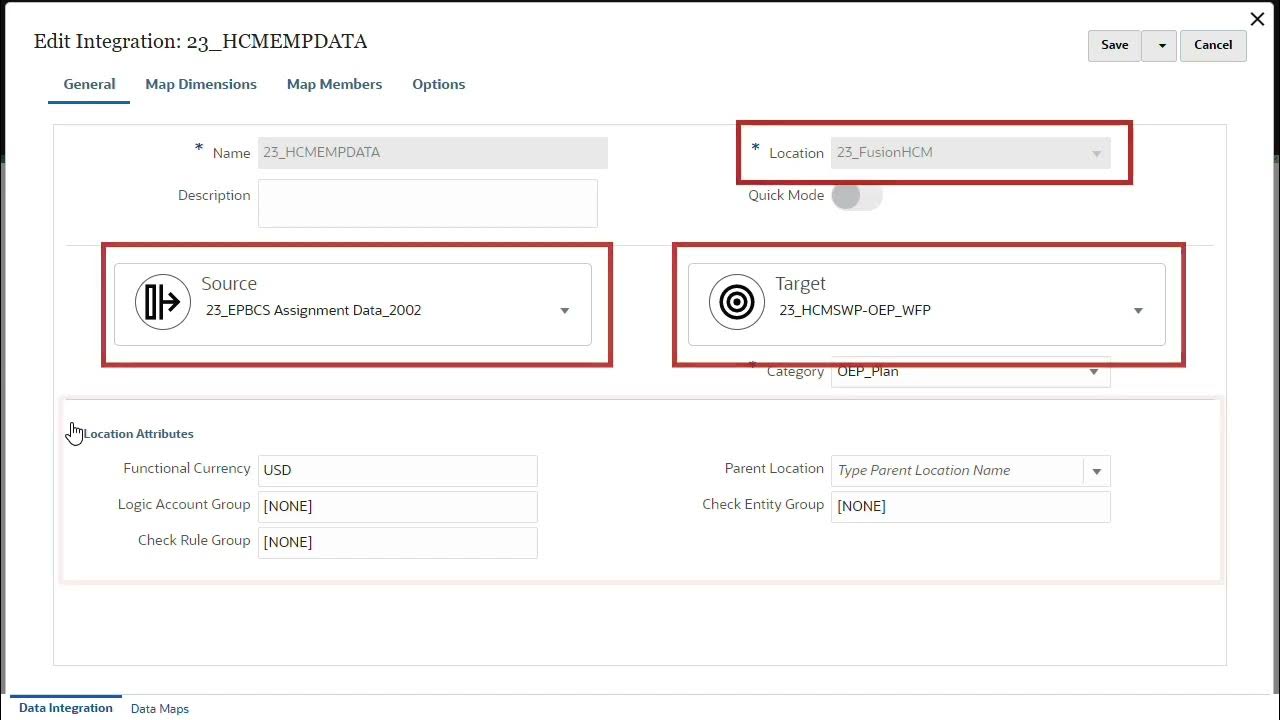Click the Source arrow-bar icon
1280x720 pixels.
click(163, 302)
